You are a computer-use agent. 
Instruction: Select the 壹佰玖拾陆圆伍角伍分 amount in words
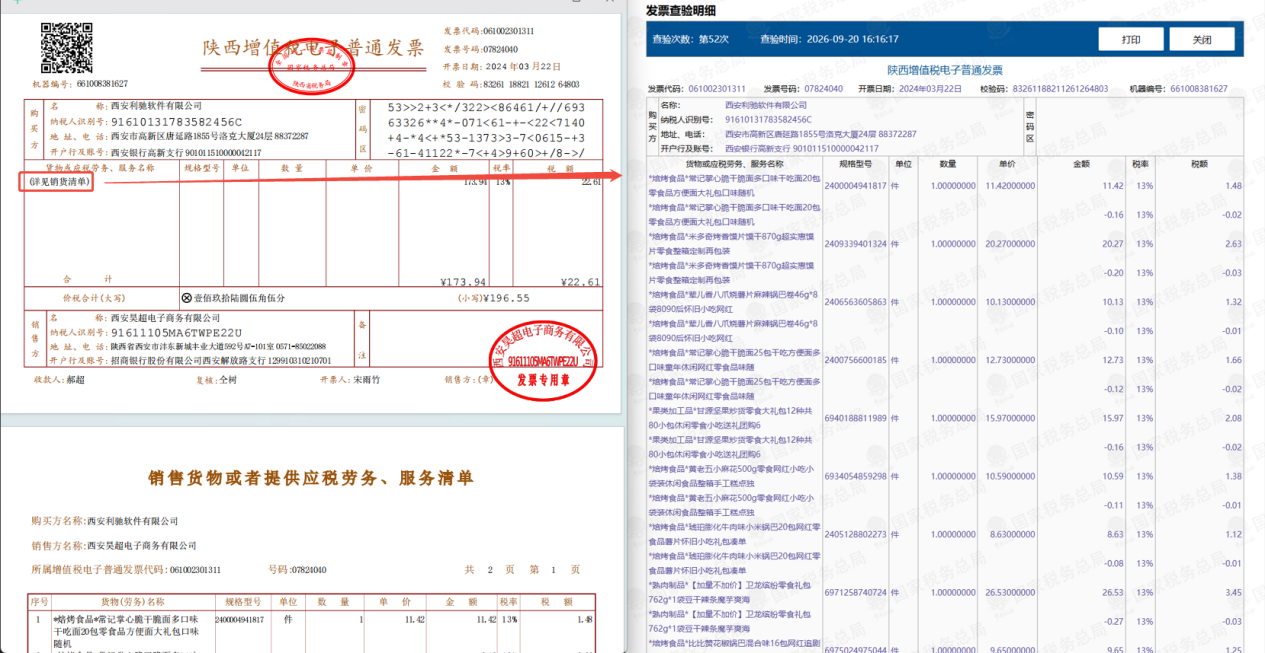pyautogui.click(x=238, y=298)
